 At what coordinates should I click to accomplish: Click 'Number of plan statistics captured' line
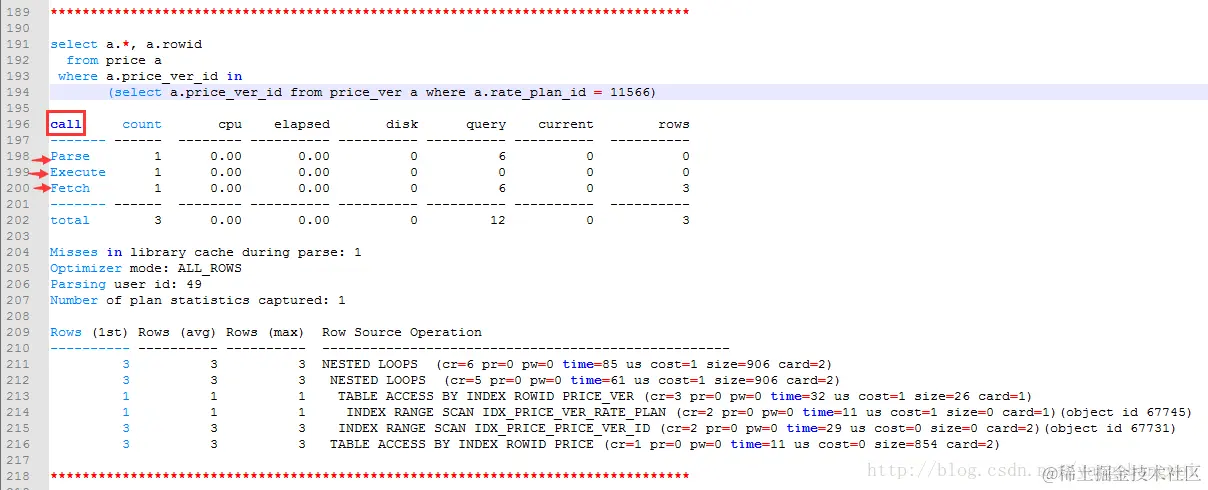pyautogui.click(x=198, y=300)
